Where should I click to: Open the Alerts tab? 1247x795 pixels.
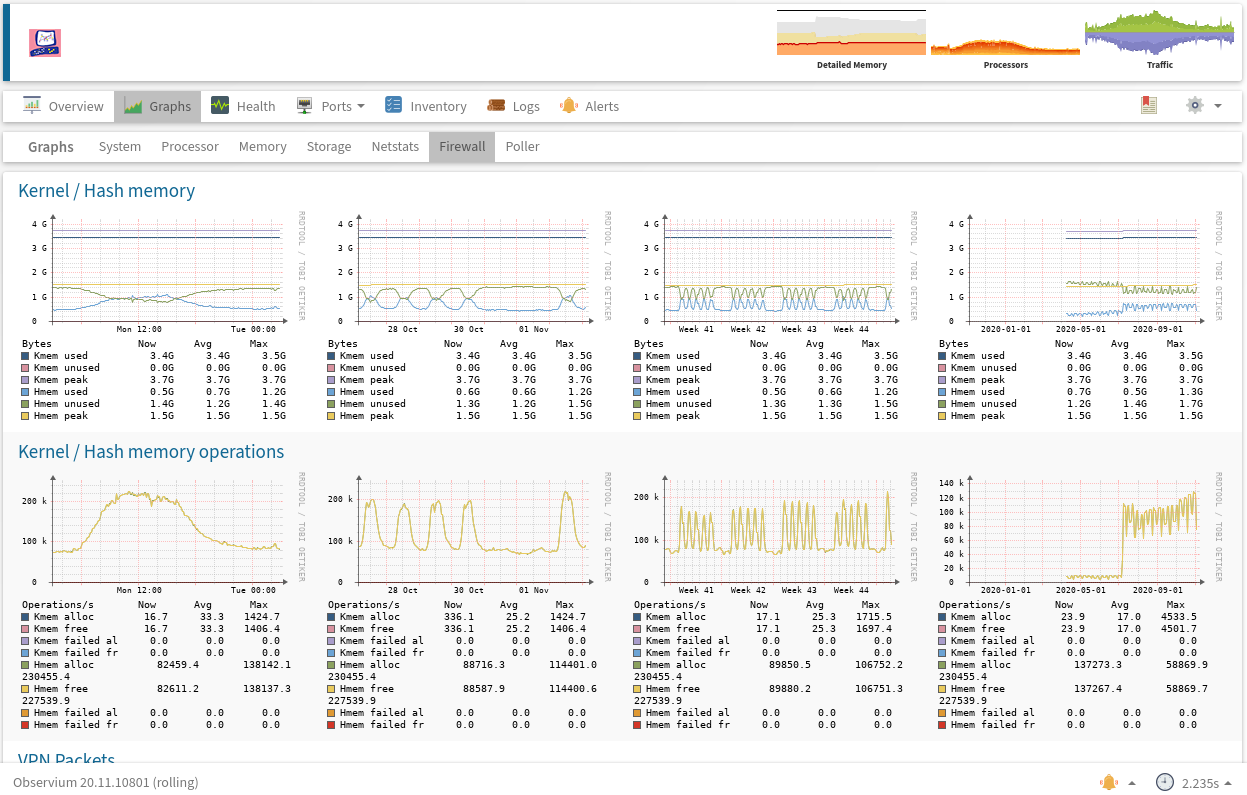pos(590,106)
